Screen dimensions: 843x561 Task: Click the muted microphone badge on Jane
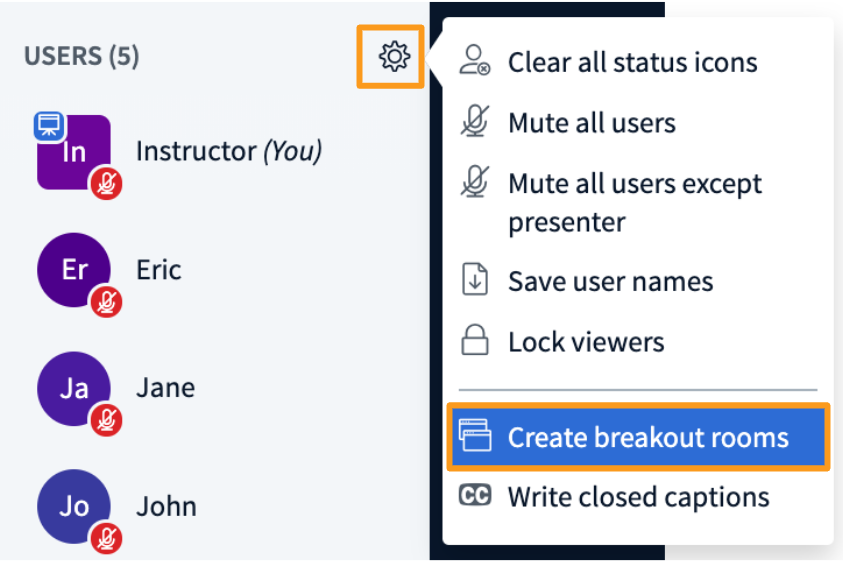[106, 420]
